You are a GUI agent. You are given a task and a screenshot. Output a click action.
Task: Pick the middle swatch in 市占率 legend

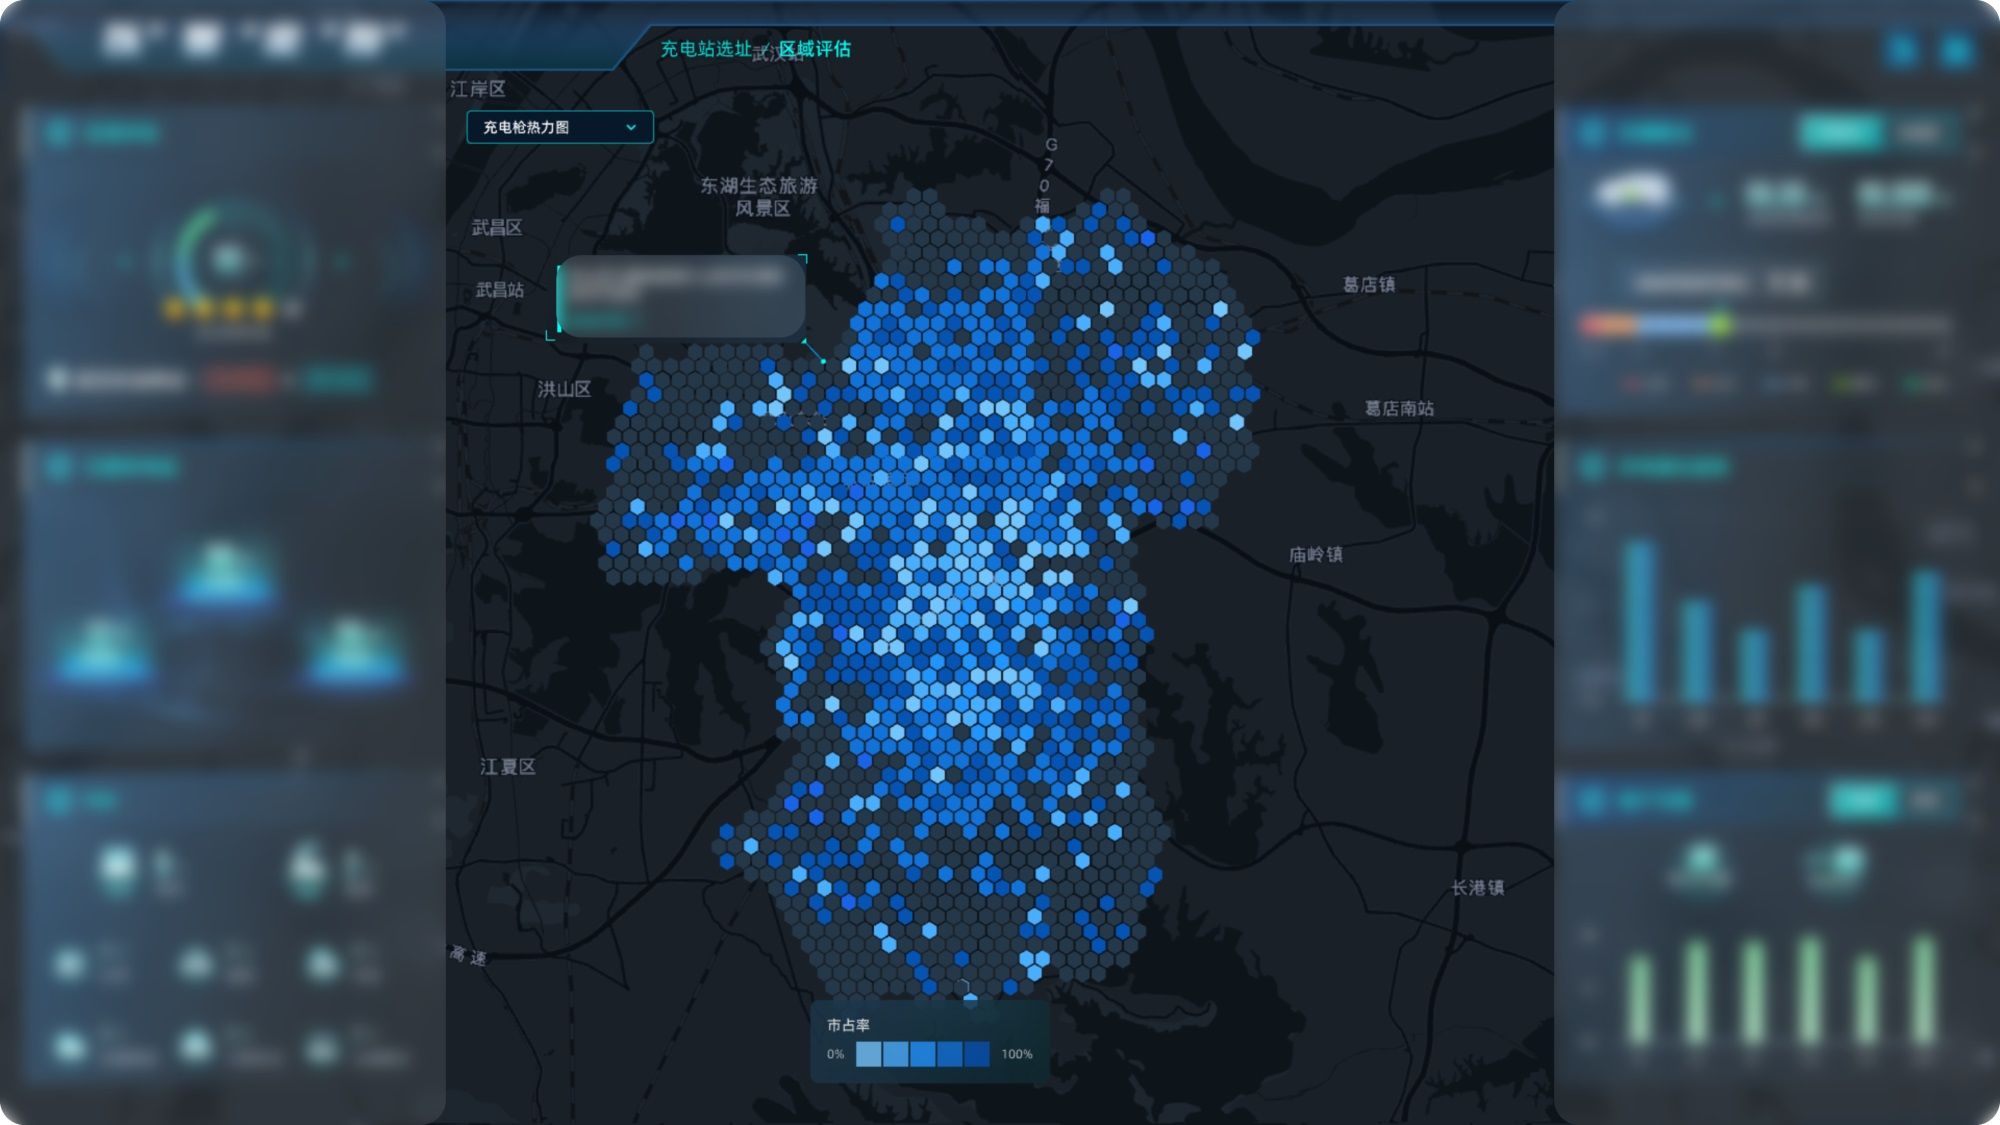[x=923, y=1054]
